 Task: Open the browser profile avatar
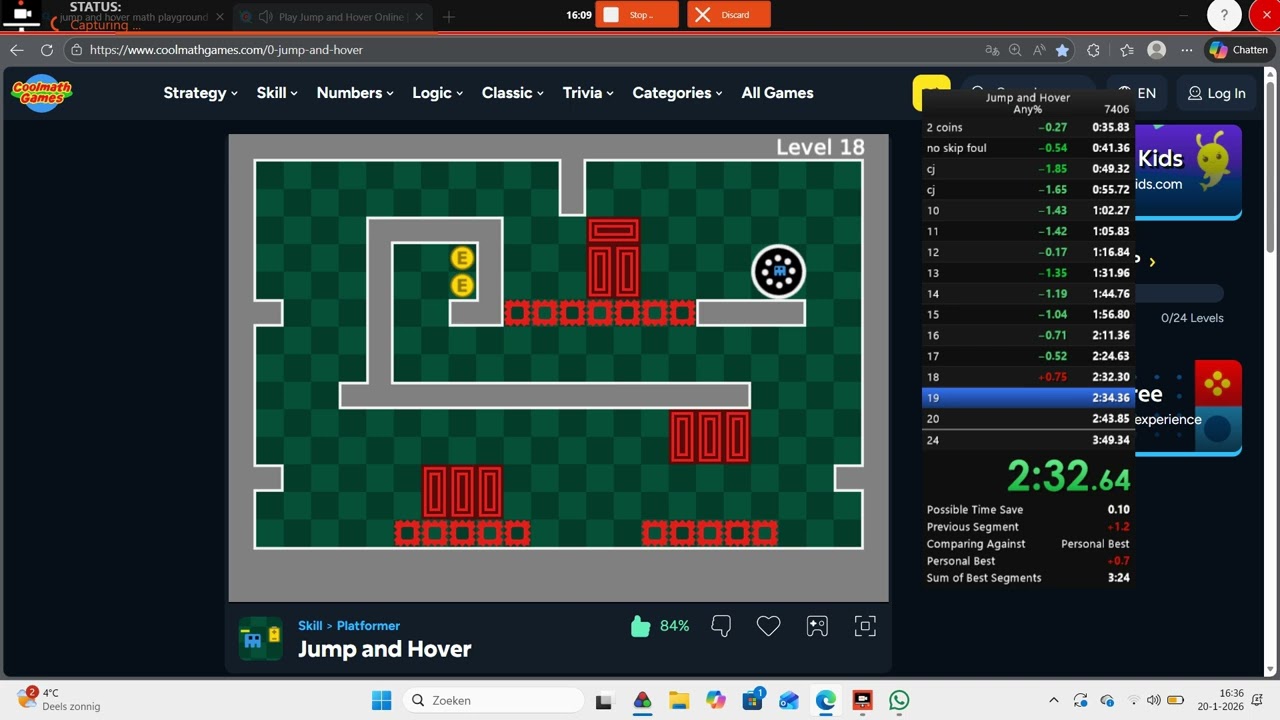1157,50
